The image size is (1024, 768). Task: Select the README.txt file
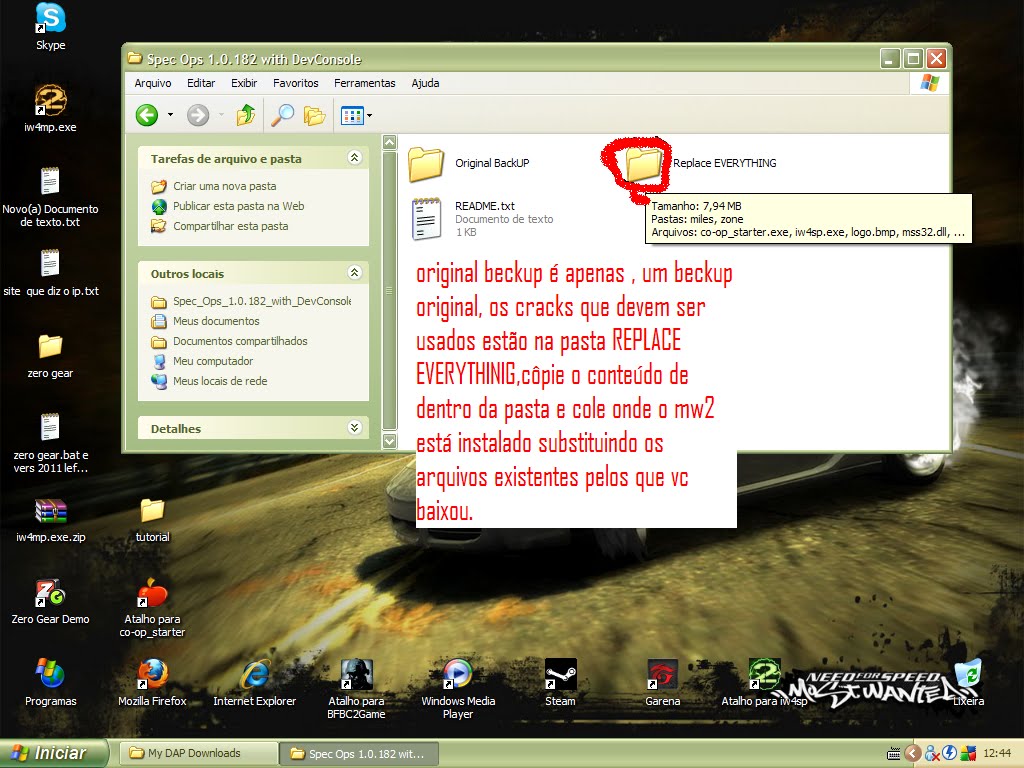click(x=482, y=219)
